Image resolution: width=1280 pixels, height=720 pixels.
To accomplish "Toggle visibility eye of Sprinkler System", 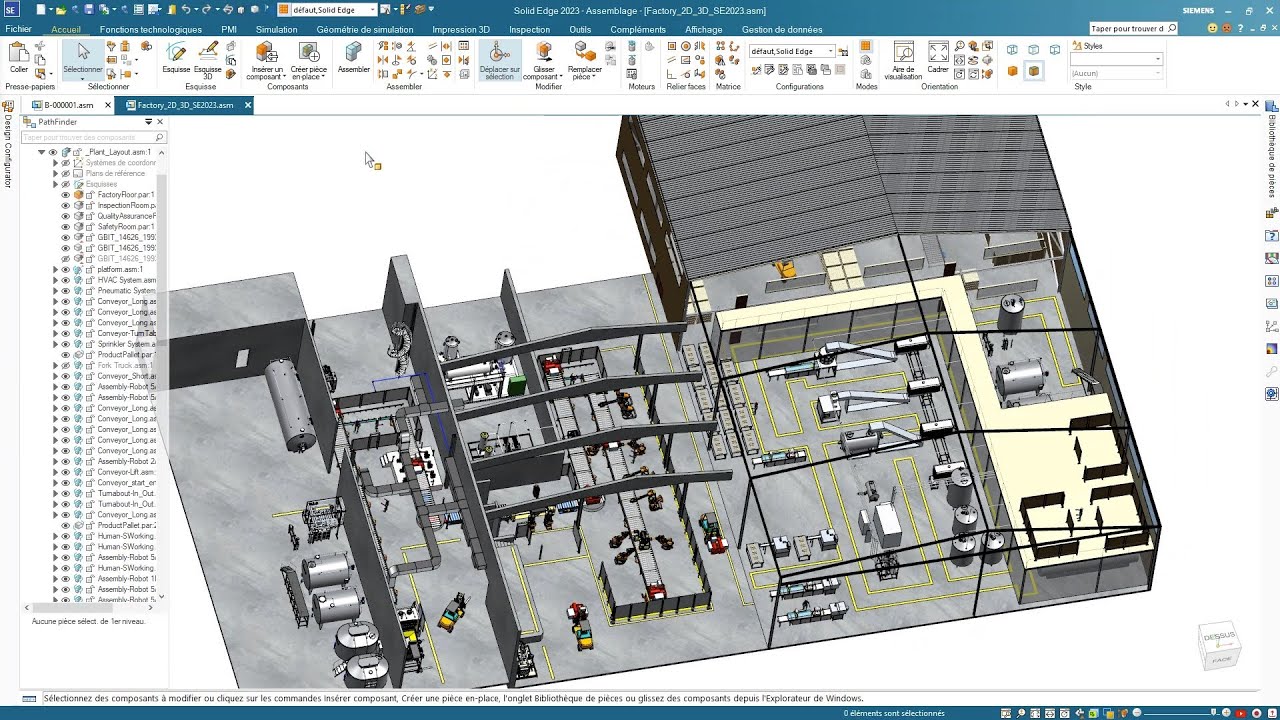I will (x=66, y=344).
